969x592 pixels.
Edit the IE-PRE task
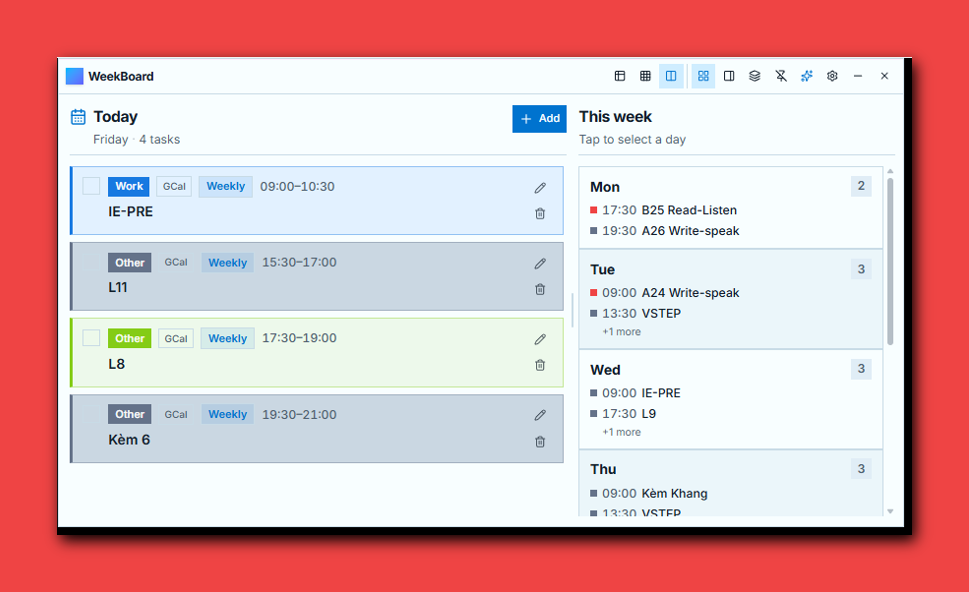[540, 188]
